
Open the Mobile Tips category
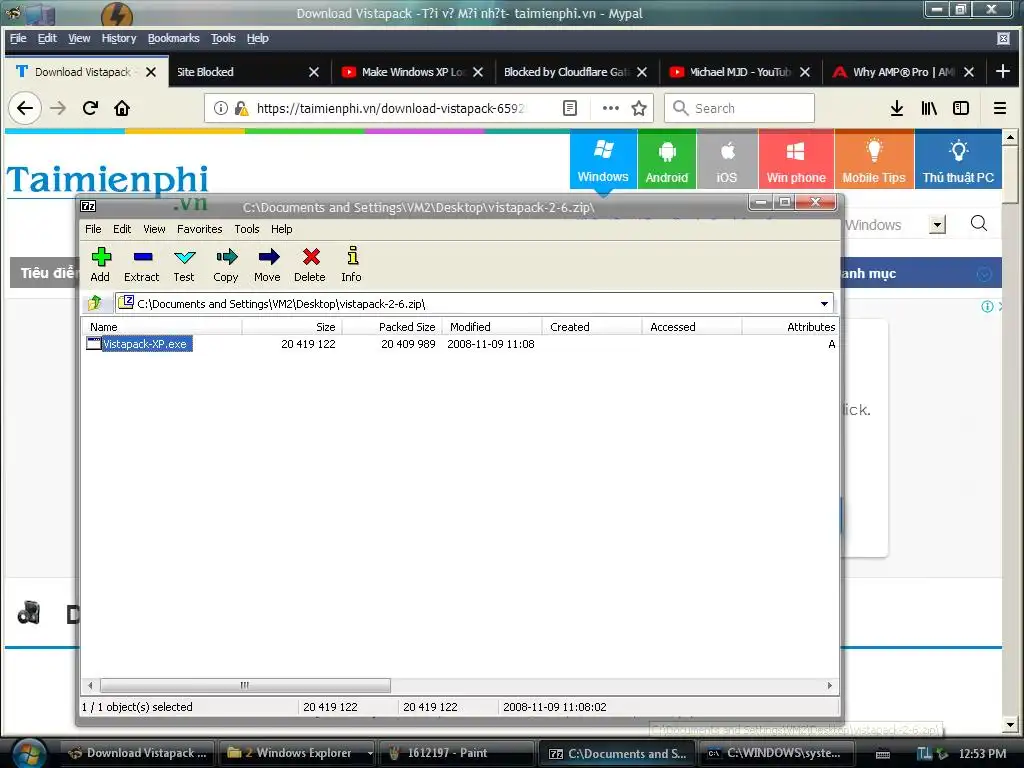point(874,161)
